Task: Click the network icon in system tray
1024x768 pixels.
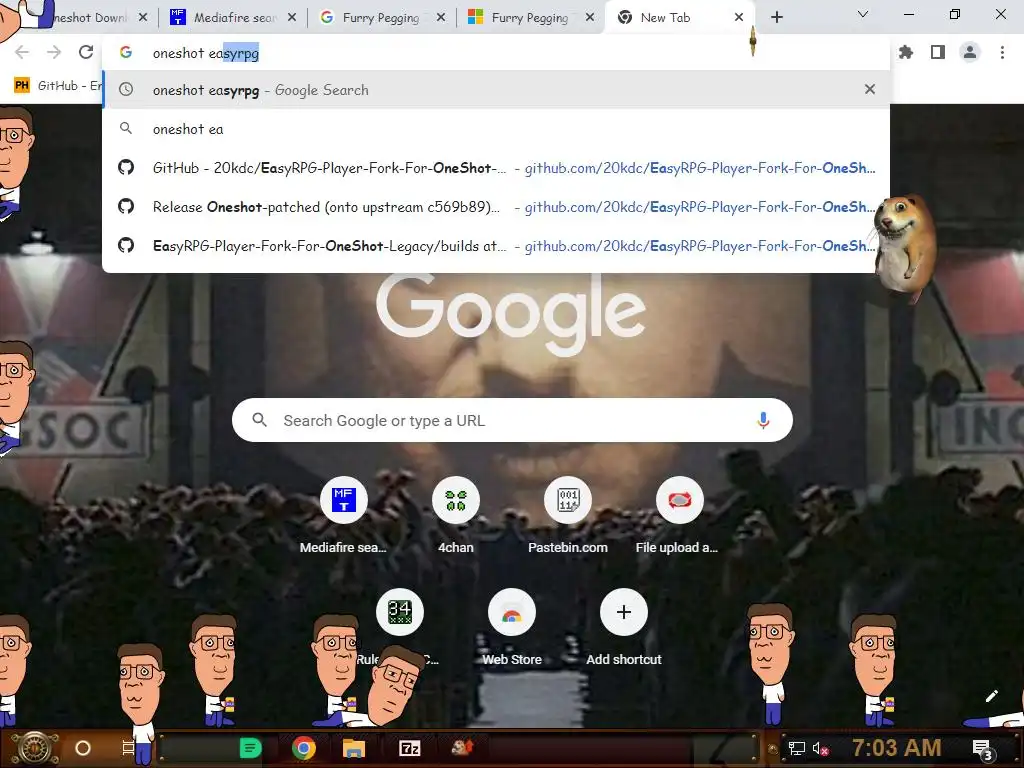Action: pos(797,748)
